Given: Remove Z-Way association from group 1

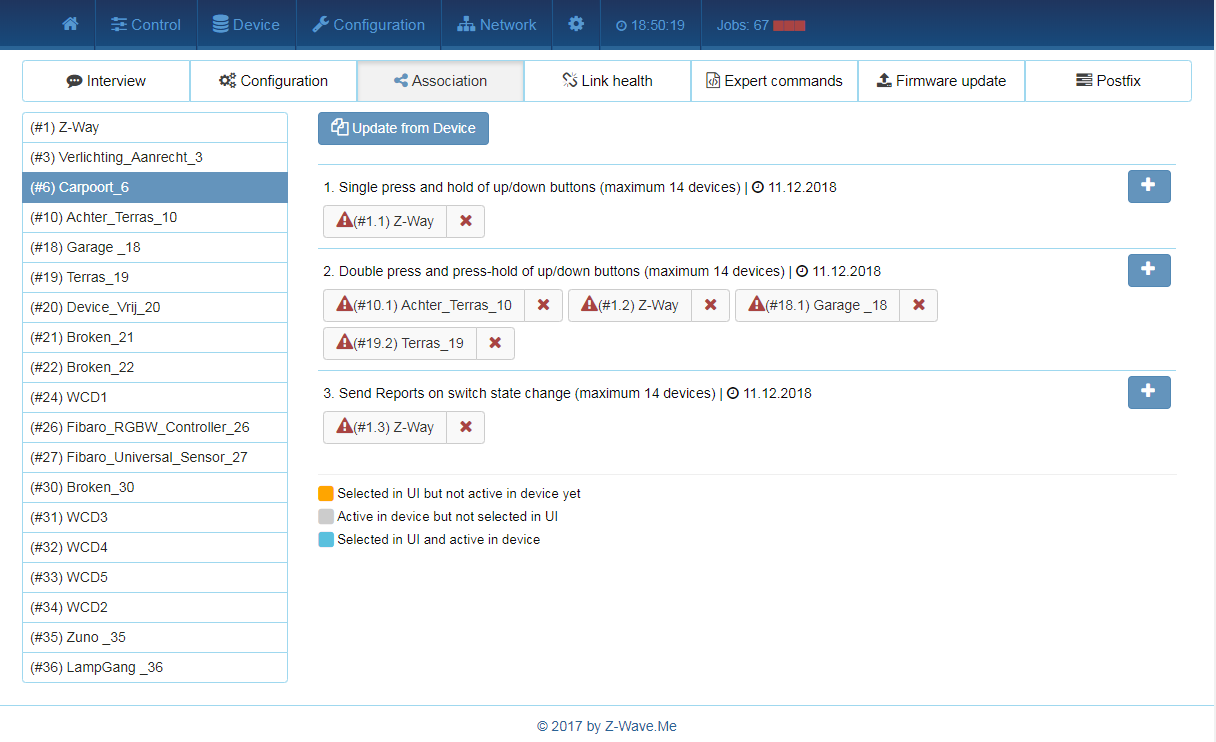Looking at the screenshot, I should pyautogui.click(x=465, y=221).
